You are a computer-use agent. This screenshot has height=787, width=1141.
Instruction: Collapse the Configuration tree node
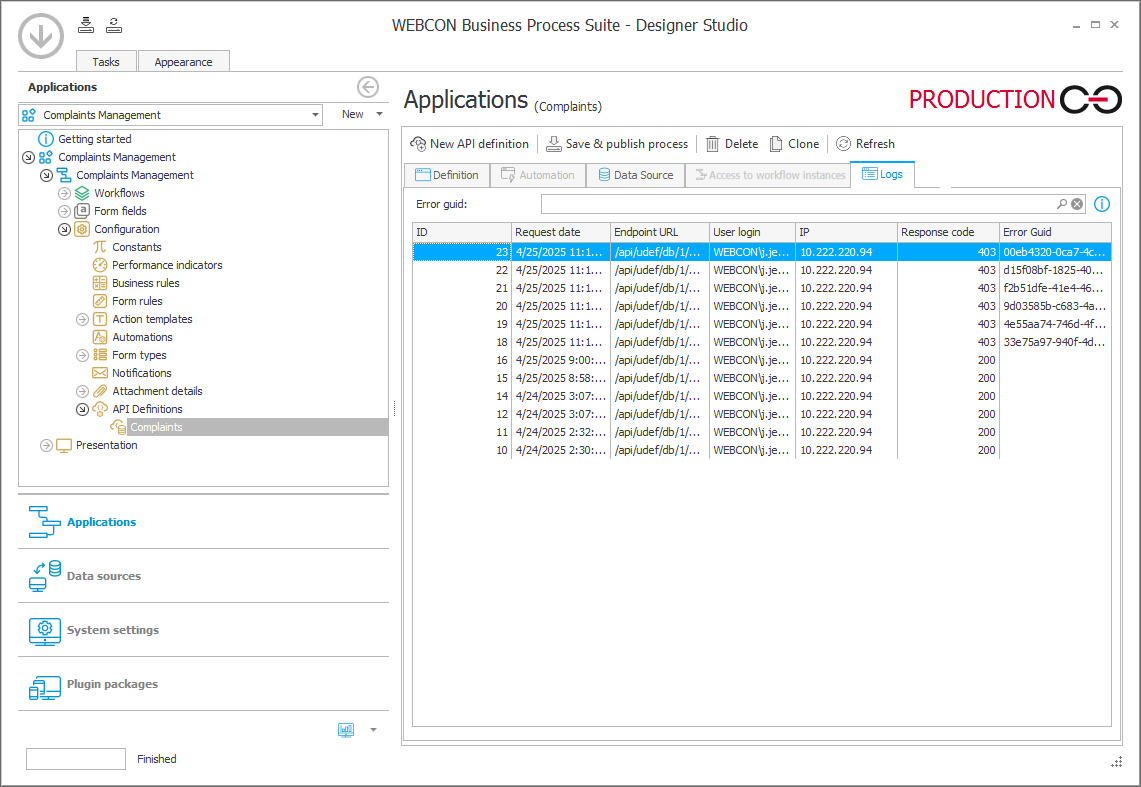[64, 229]
